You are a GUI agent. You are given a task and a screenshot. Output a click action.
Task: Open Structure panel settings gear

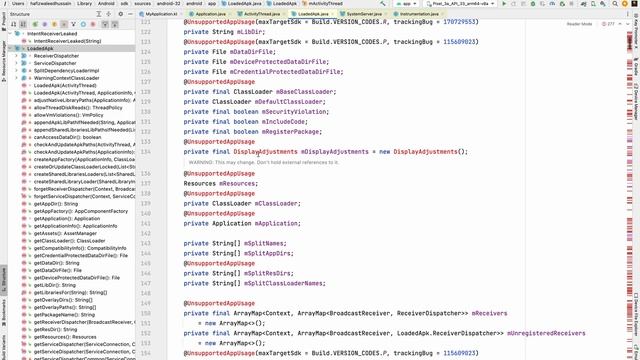tap(120, 14)
